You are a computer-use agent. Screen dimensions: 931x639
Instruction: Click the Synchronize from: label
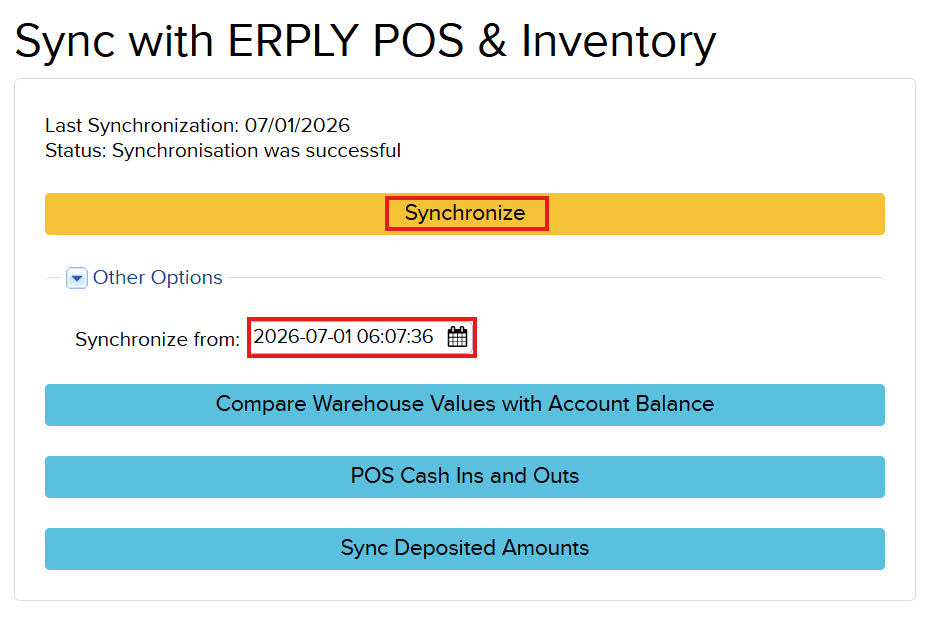tap(157, 339)
